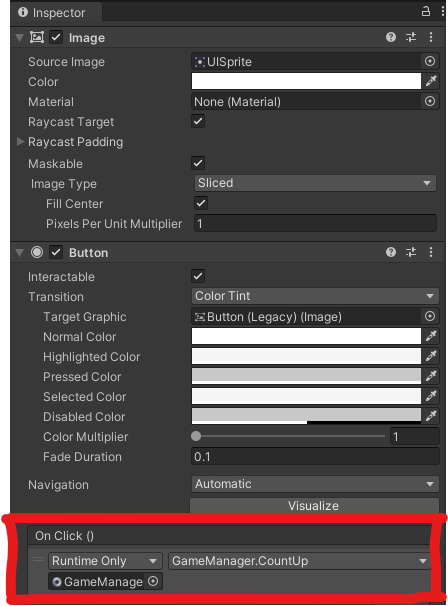Disable the Image component checkbox

click(x=56, y=37)
